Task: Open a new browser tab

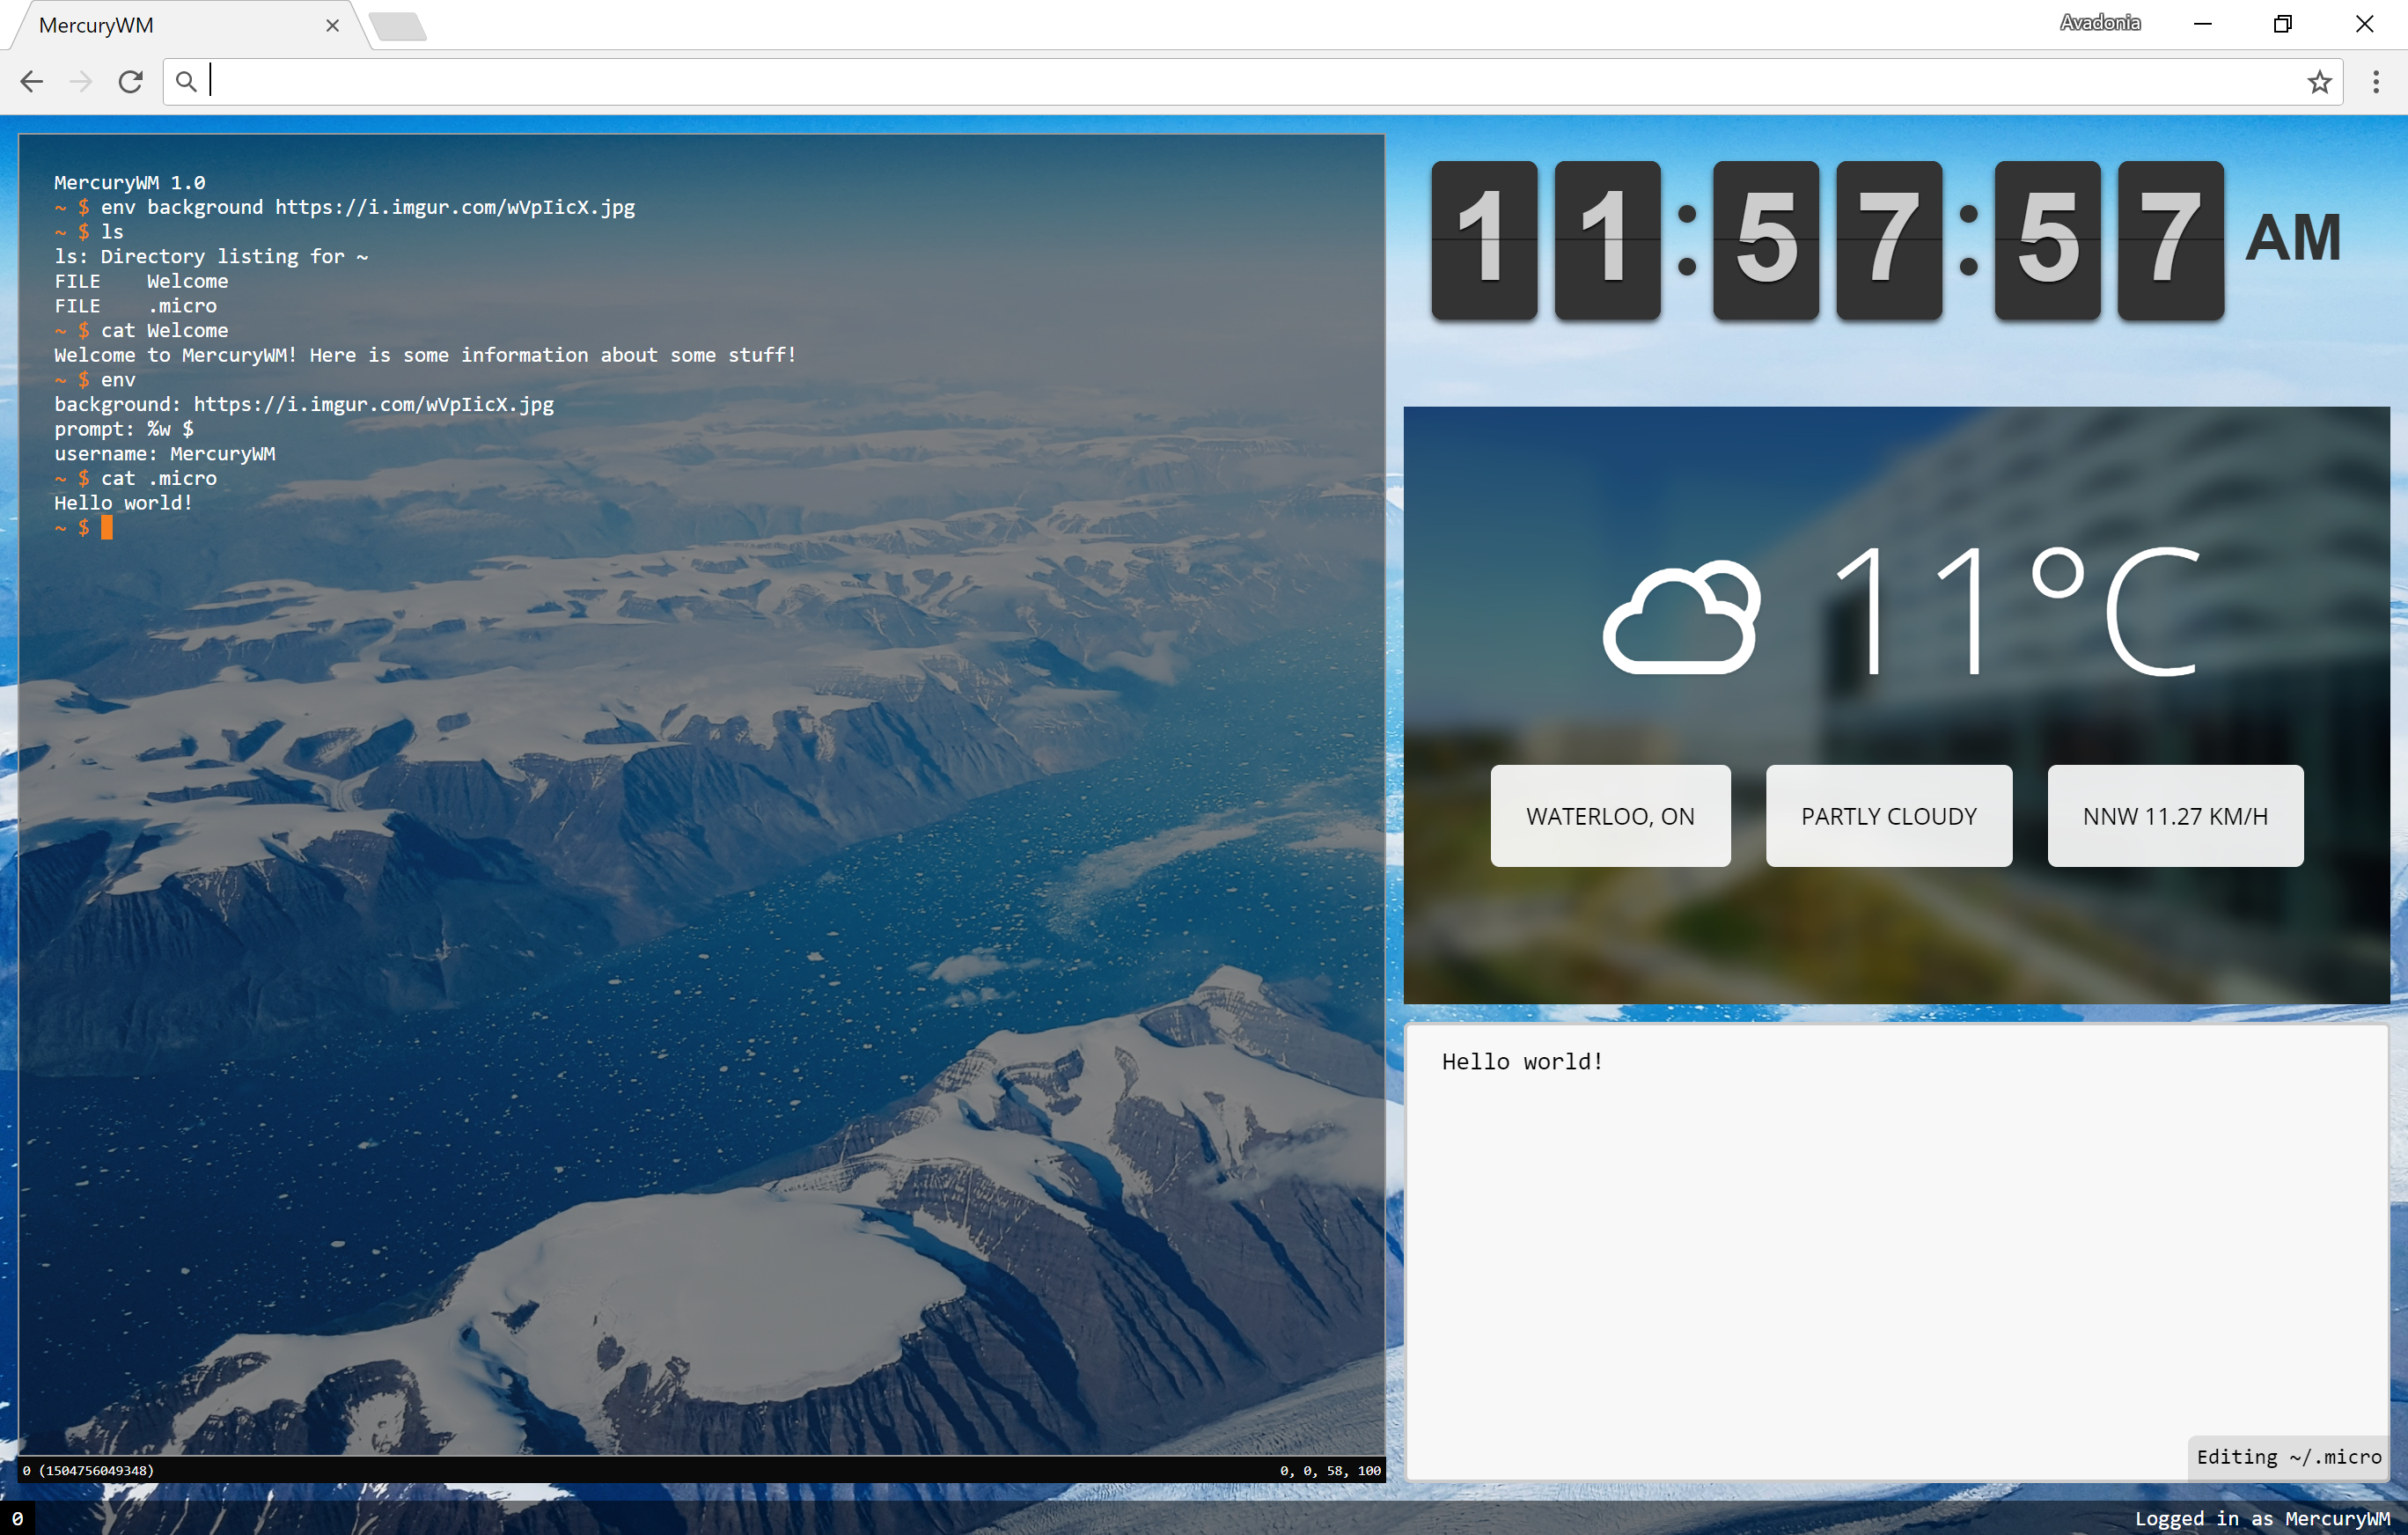Action: [399, 26]
